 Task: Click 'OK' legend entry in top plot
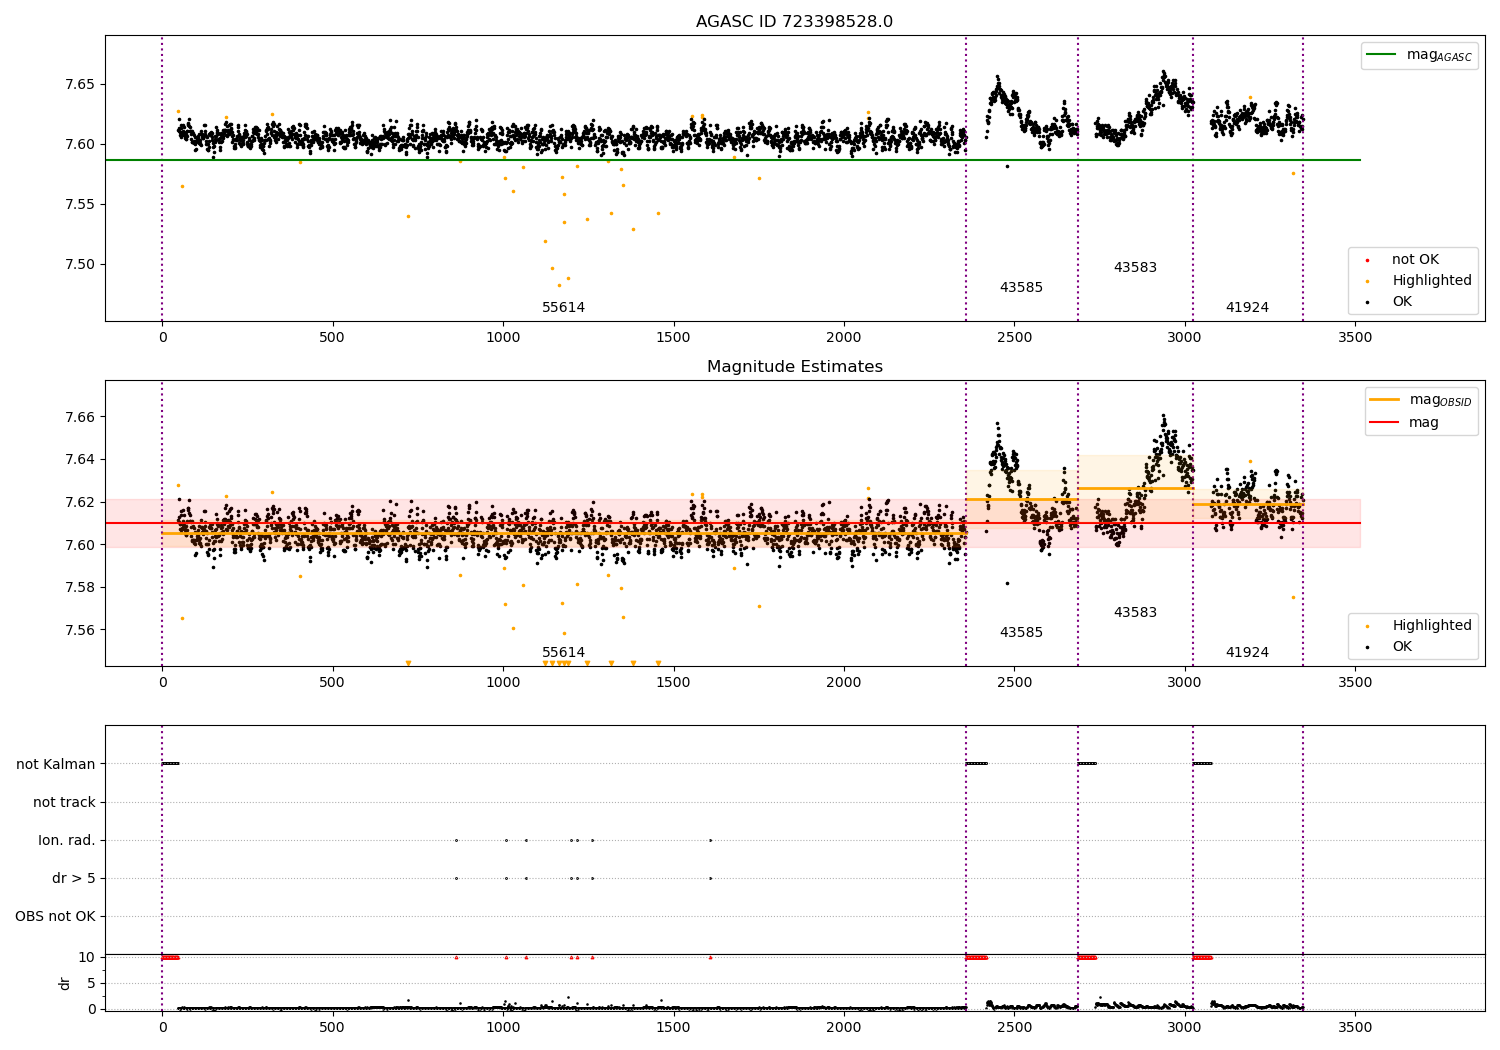pos(1402,302)
